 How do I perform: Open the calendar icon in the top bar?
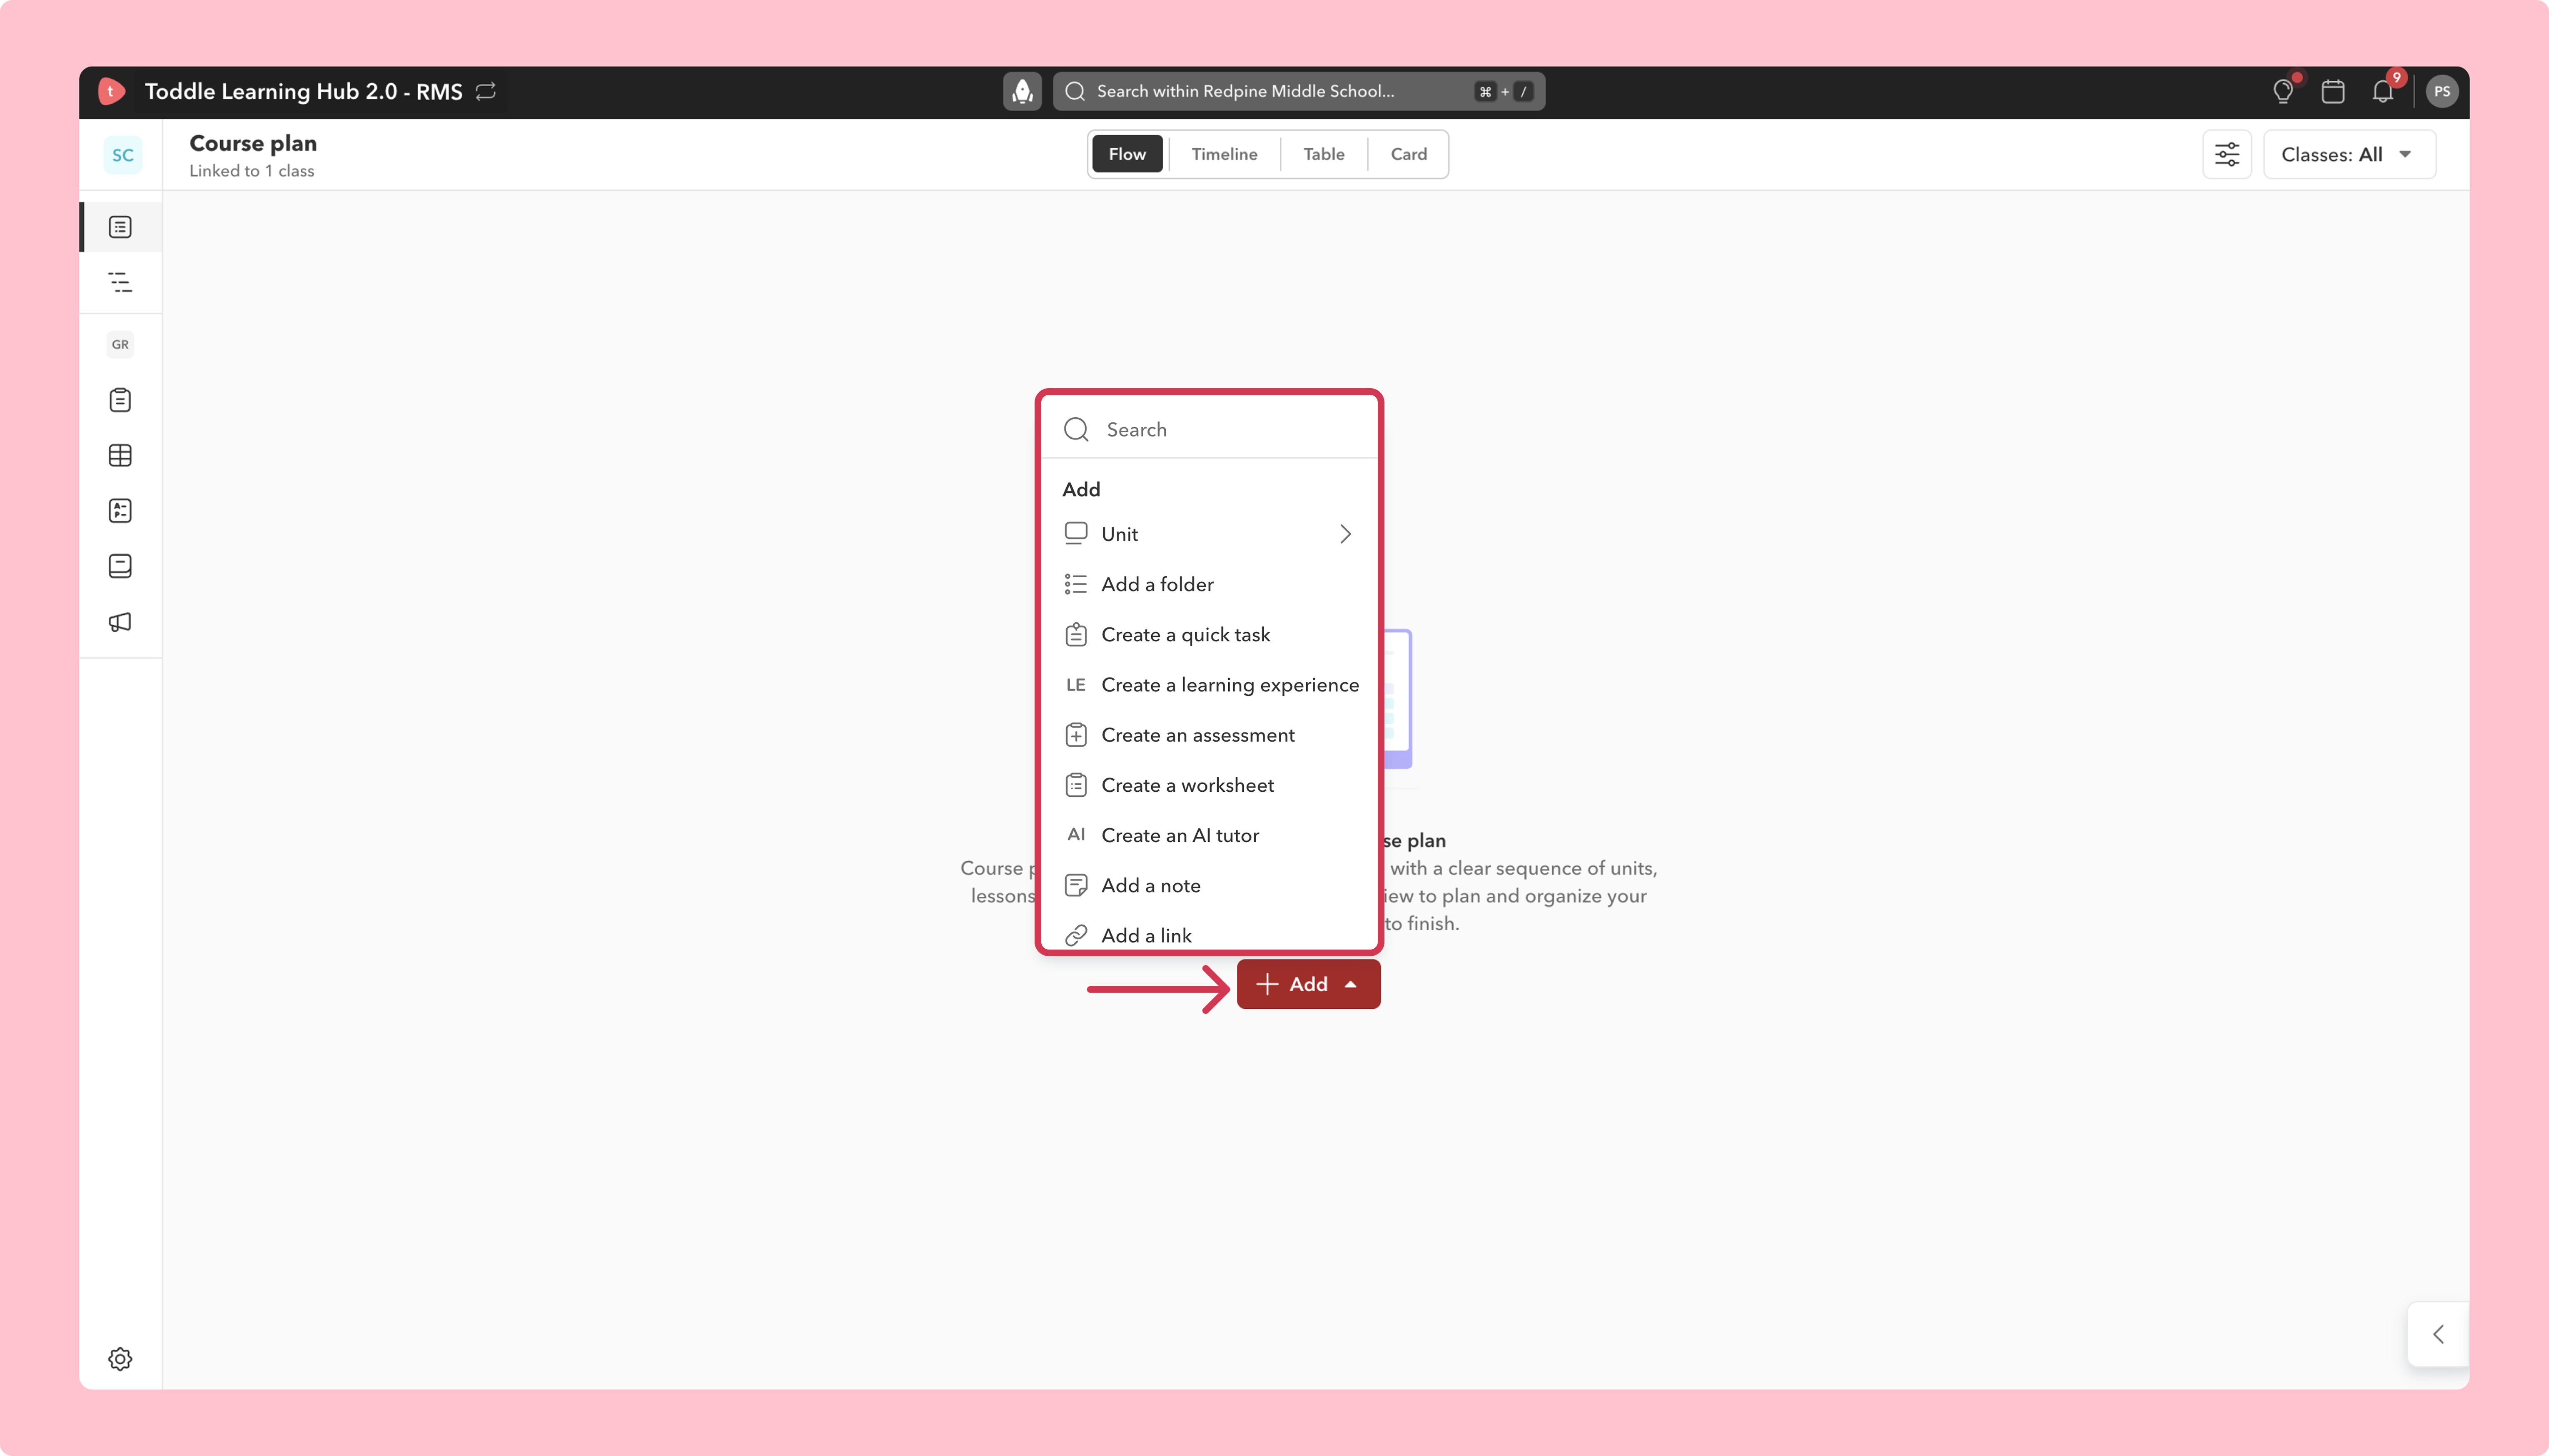[x=2333, y=92]
